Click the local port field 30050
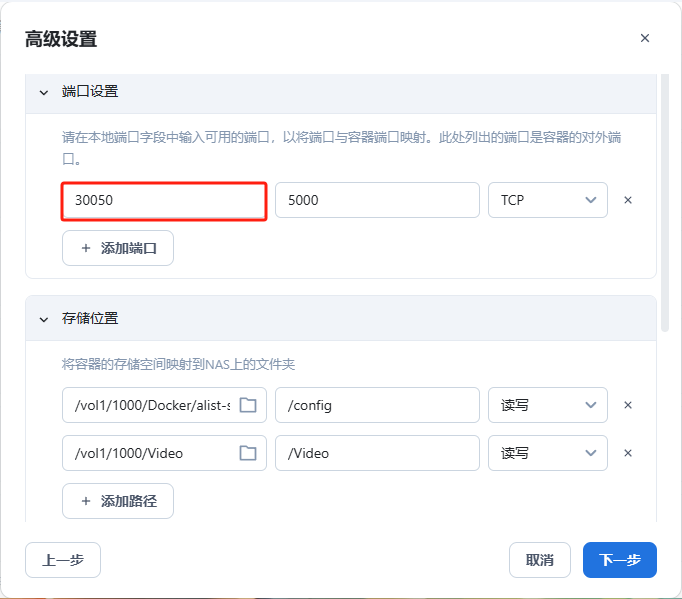Viewport: 682px width, 599px height. coord(164,201)
